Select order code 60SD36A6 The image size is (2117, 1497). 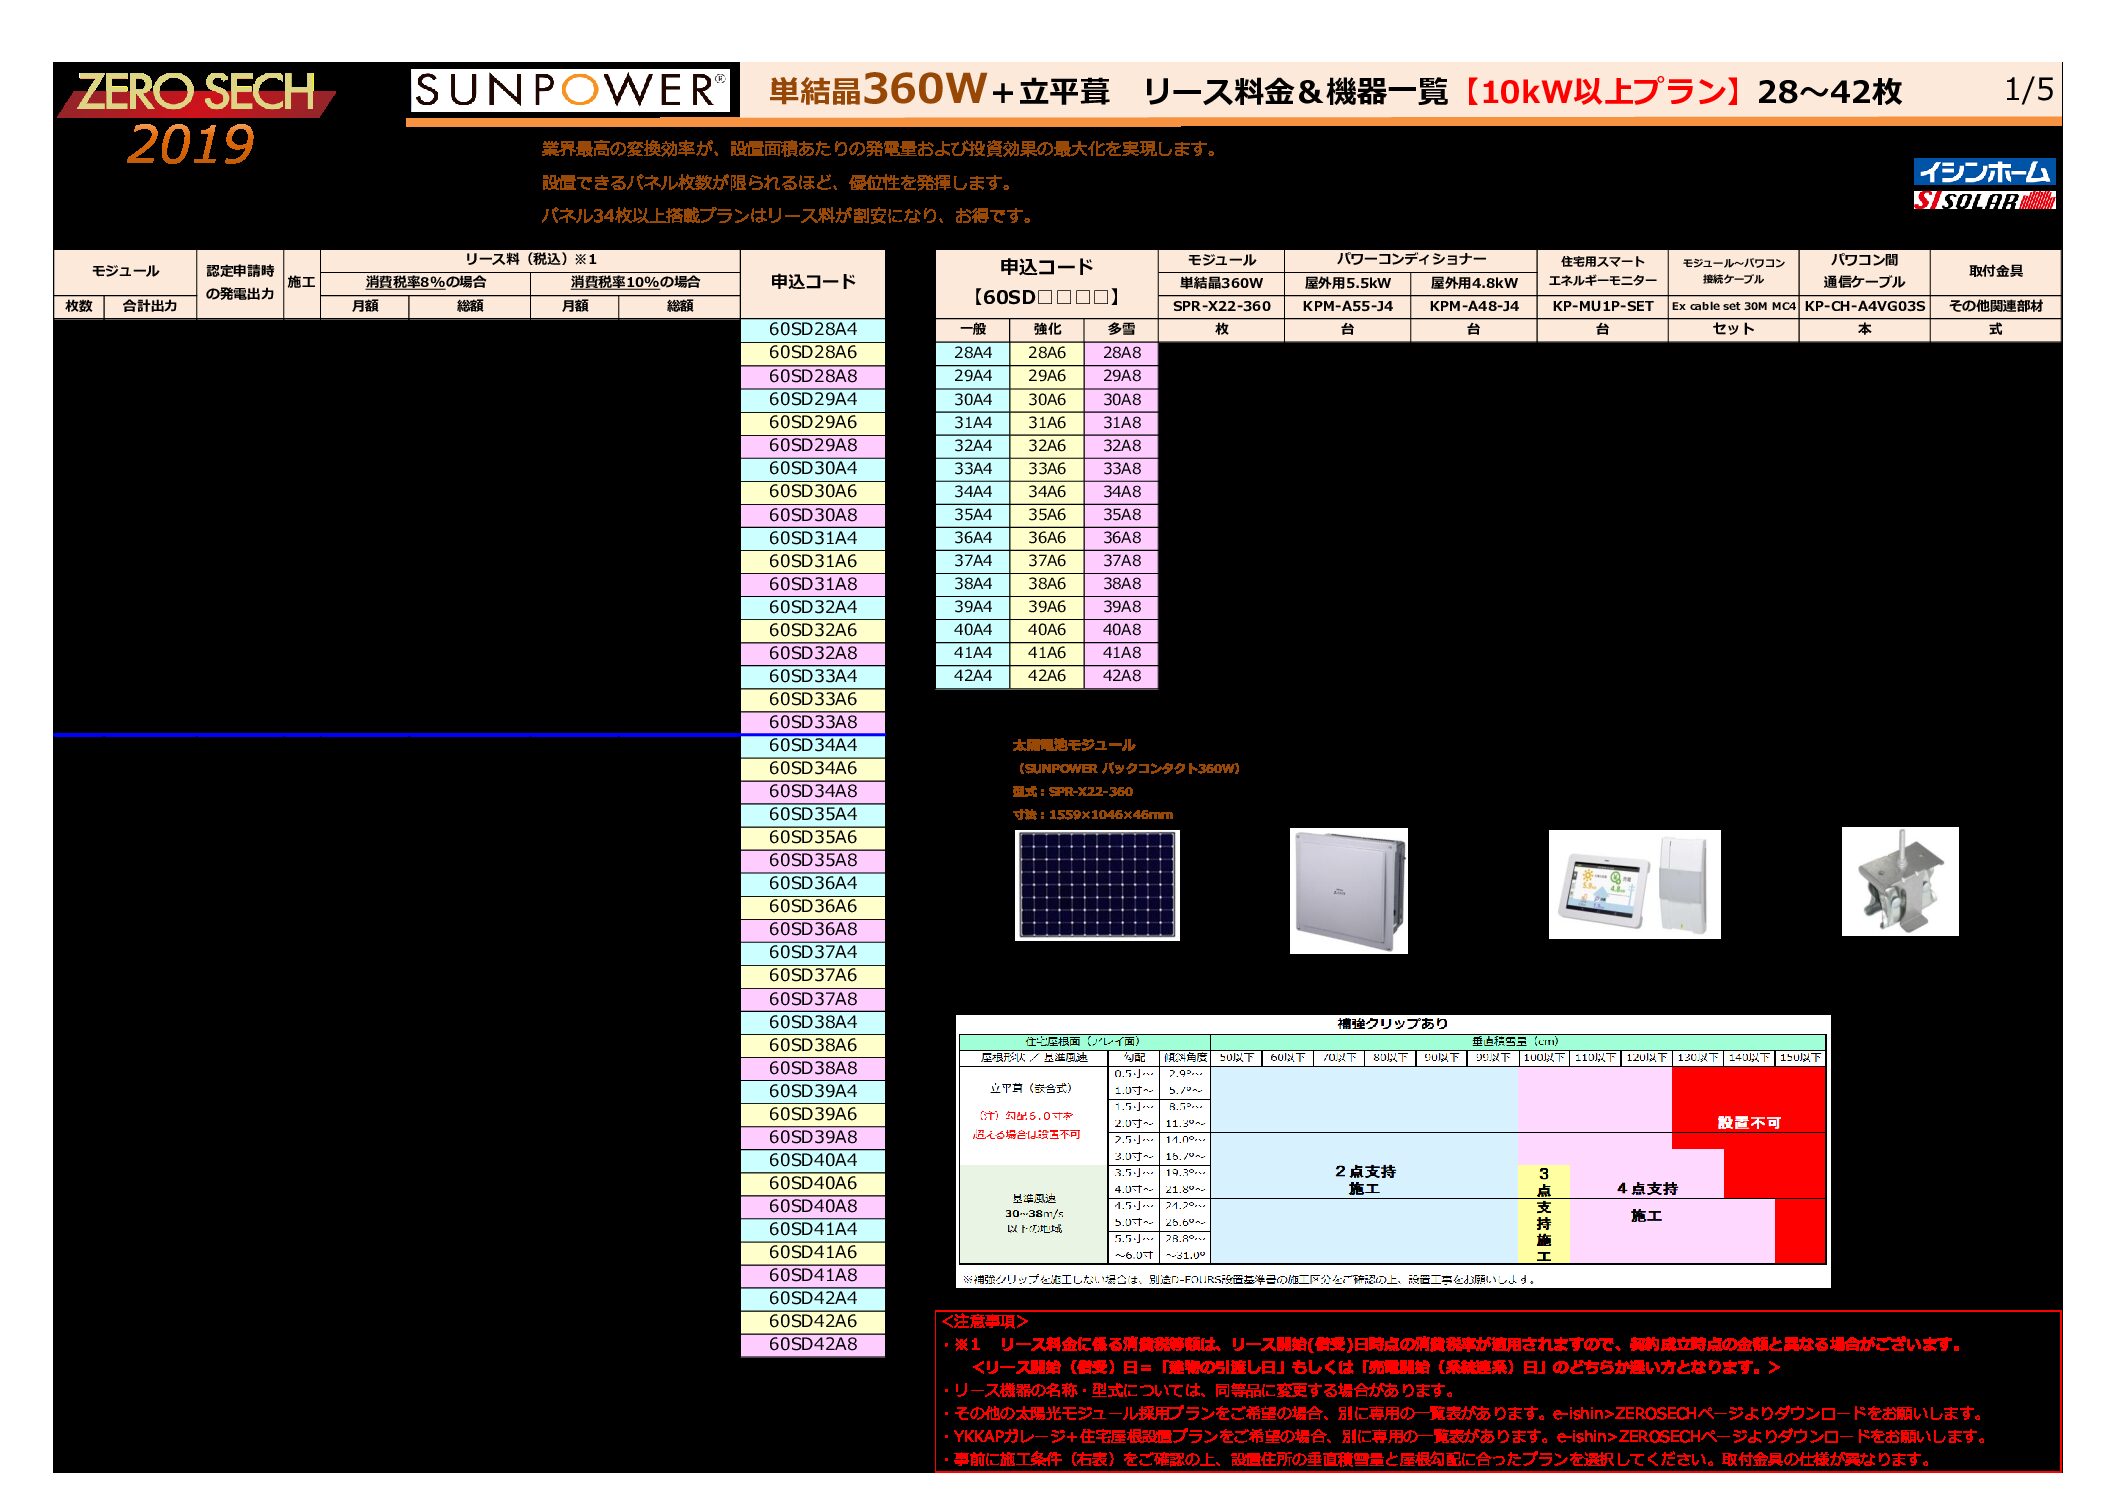point(813,906)
